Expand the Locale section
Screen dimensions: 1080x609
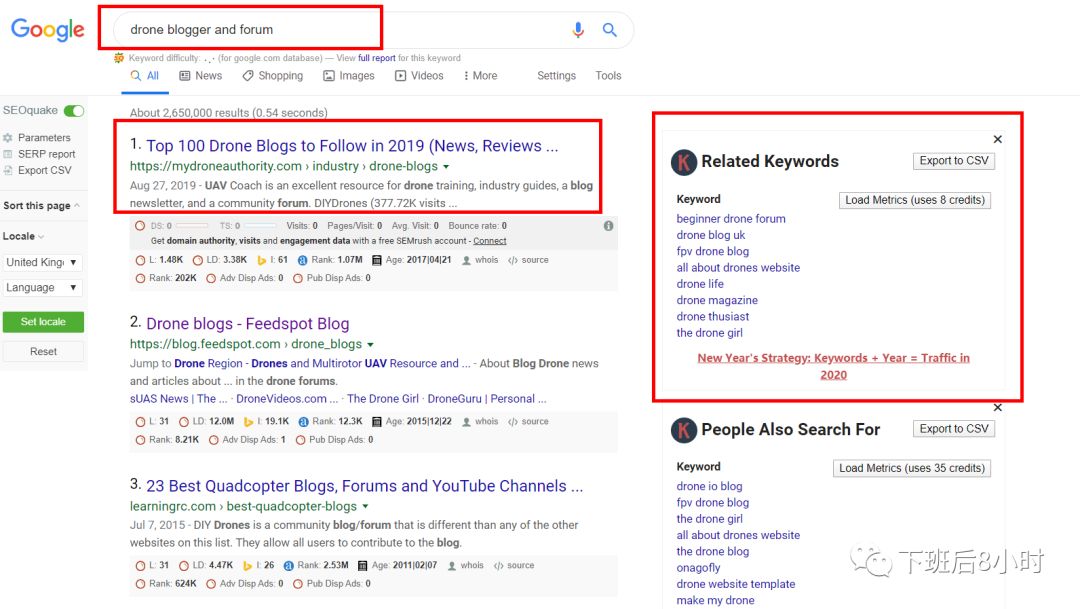point(23,236)
